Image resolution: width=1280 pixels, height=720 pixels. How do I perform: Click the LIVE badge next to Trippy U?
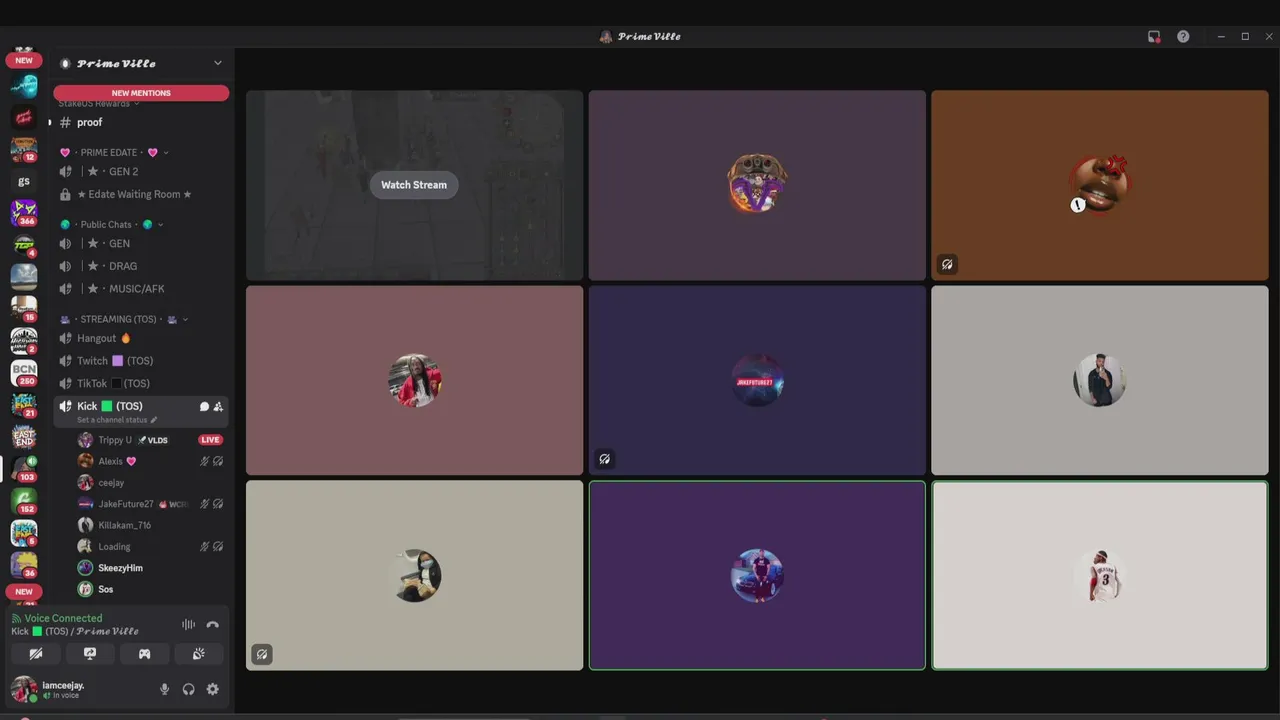click(210, 440)
